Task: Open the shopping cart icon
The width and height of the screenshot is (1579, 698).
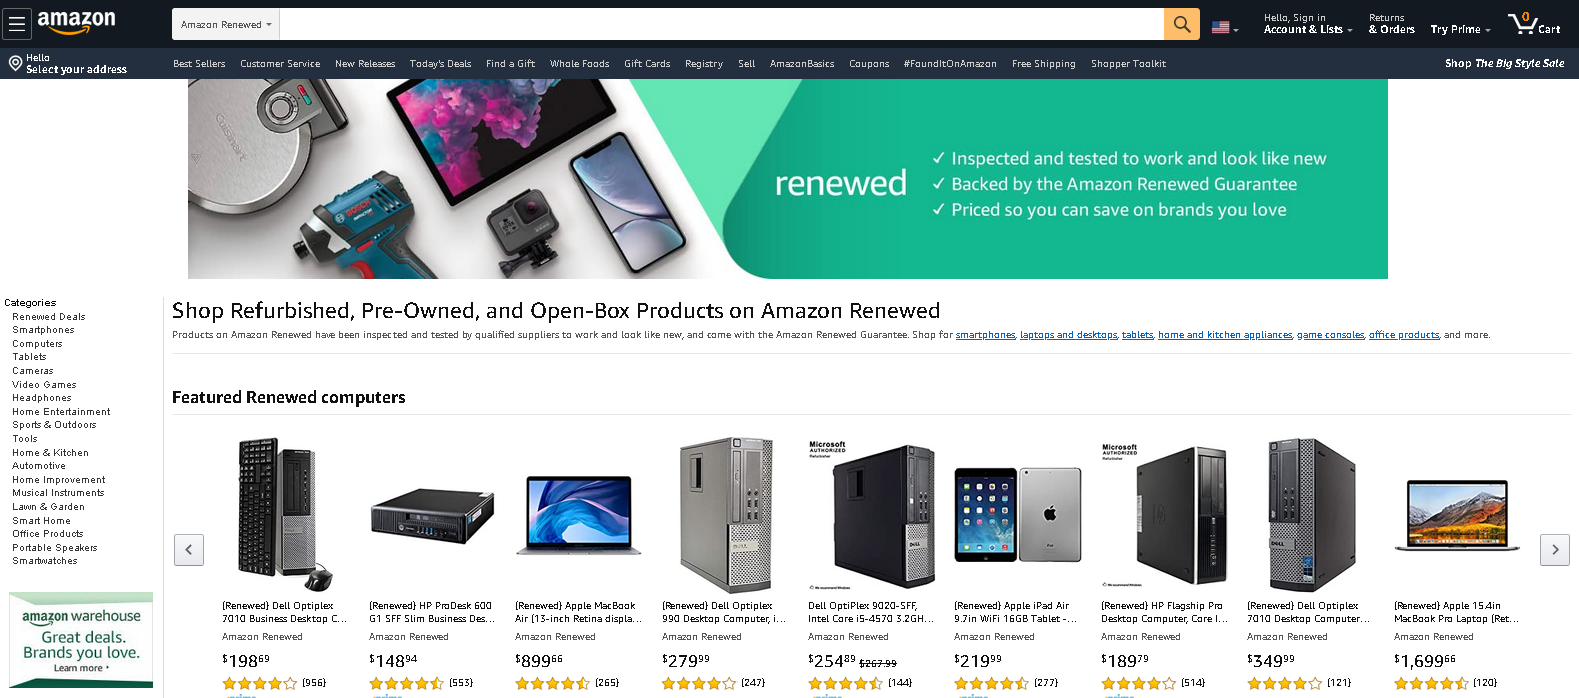Action: (1534, 24)
